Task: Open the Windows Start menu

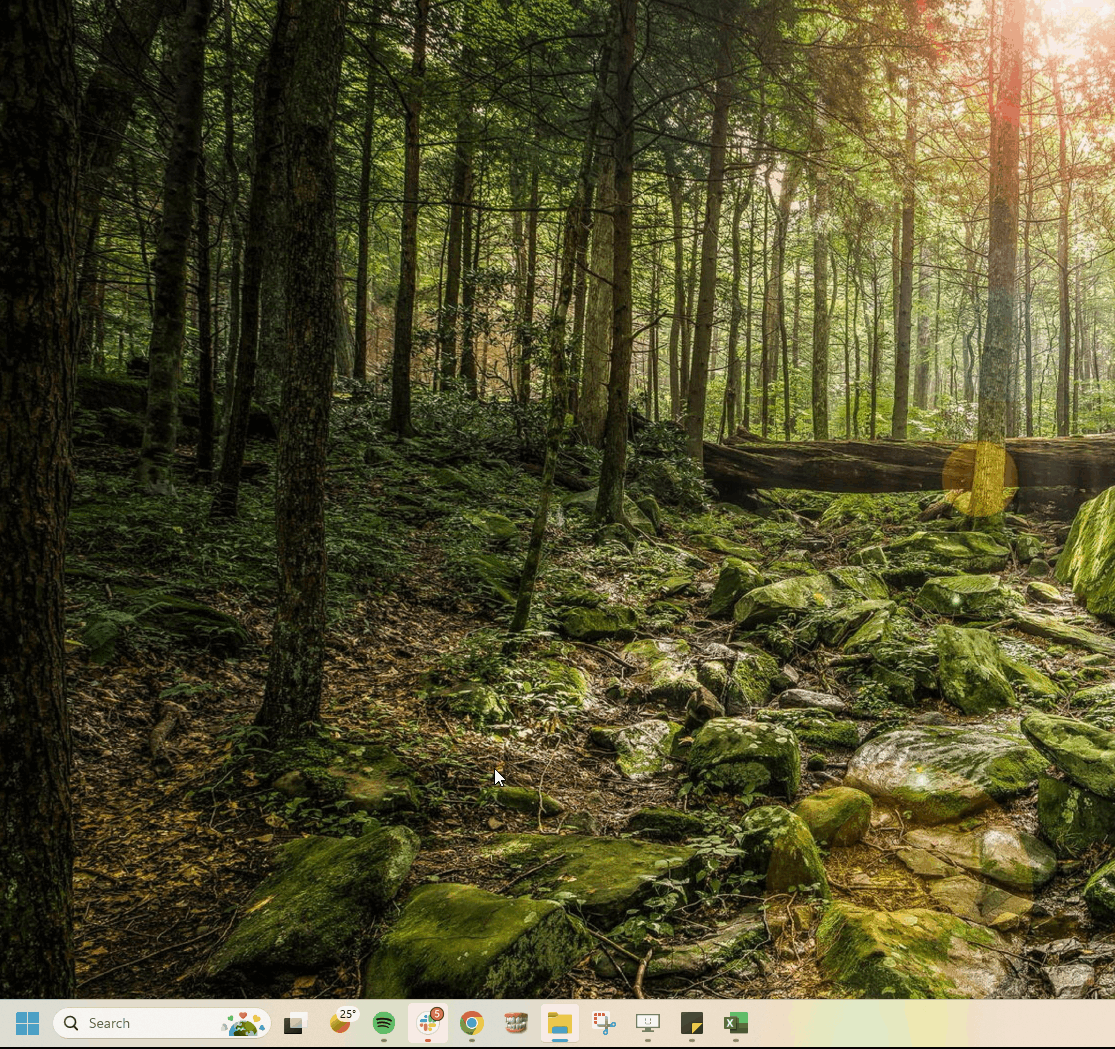Action: pyautogui.click(x=27, y=1023)
